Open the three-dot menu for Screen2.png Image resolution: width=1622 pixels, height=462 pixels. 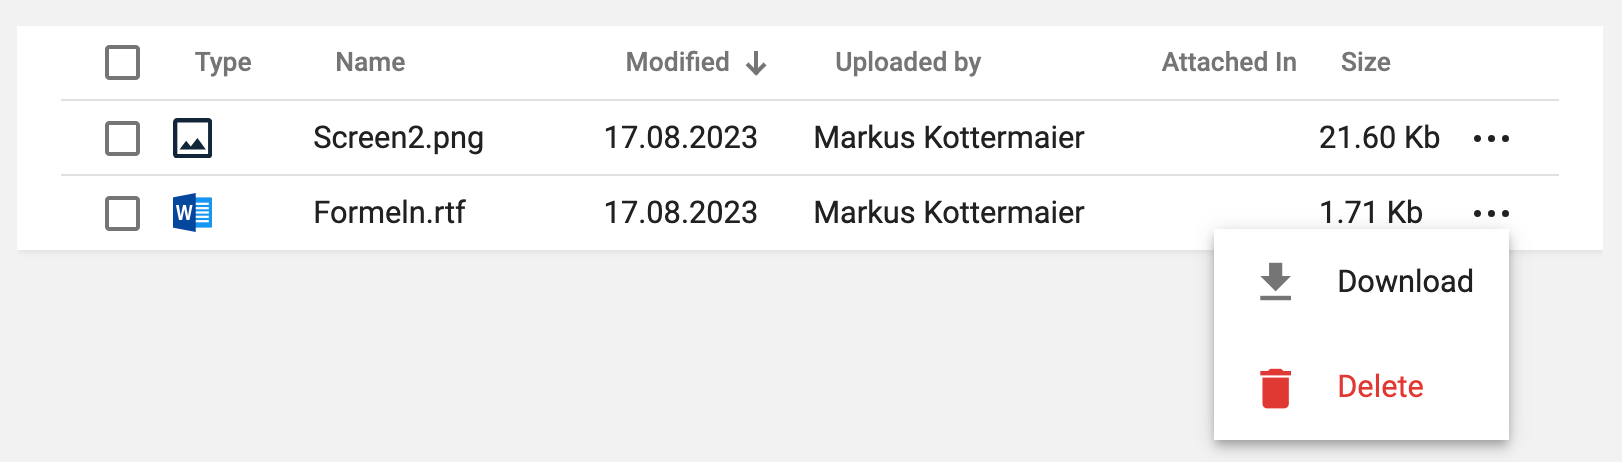1491,138
